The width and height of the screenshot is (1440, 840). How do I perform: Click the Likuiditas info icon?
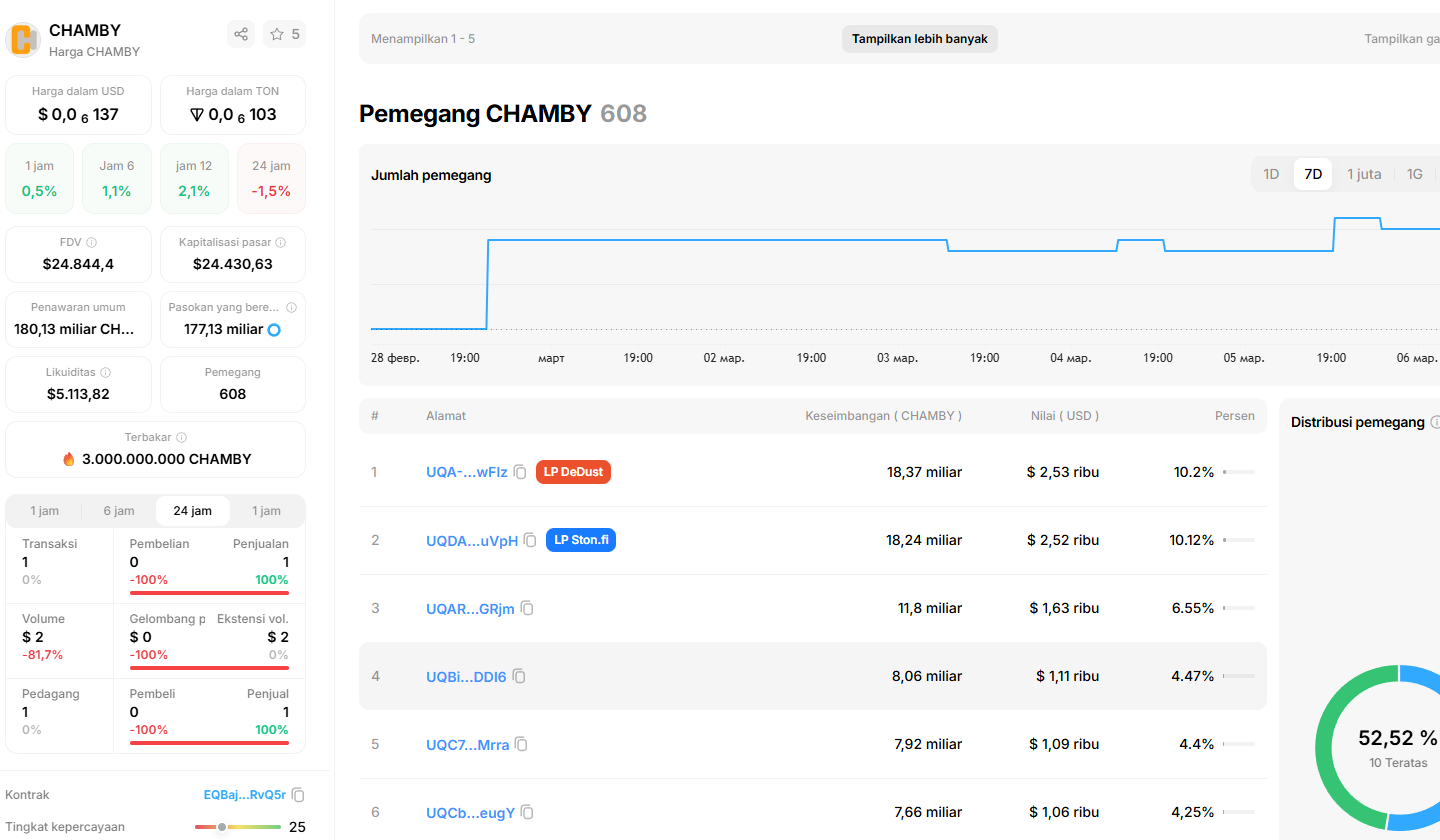point(106,372)
